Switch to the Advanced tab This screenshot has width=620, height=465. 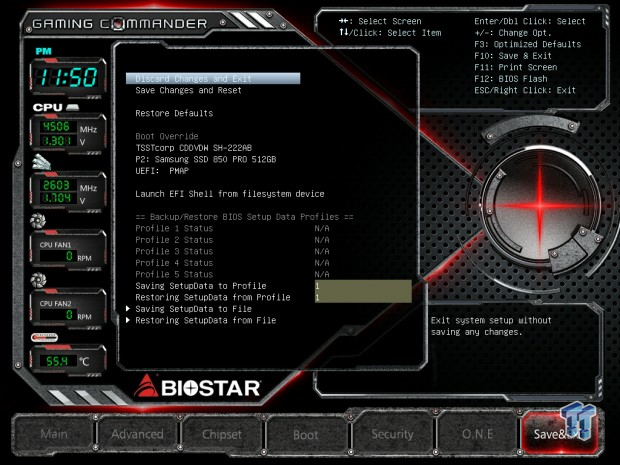click(x=137, y=434)
